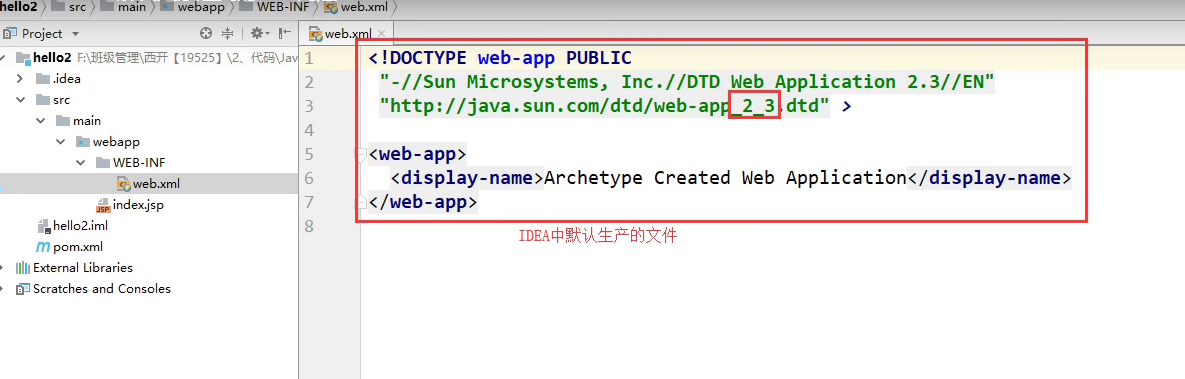This screenshot has width=1185, height=379.
Task: Click the webapp folder icon
Action: pos(82,142)
